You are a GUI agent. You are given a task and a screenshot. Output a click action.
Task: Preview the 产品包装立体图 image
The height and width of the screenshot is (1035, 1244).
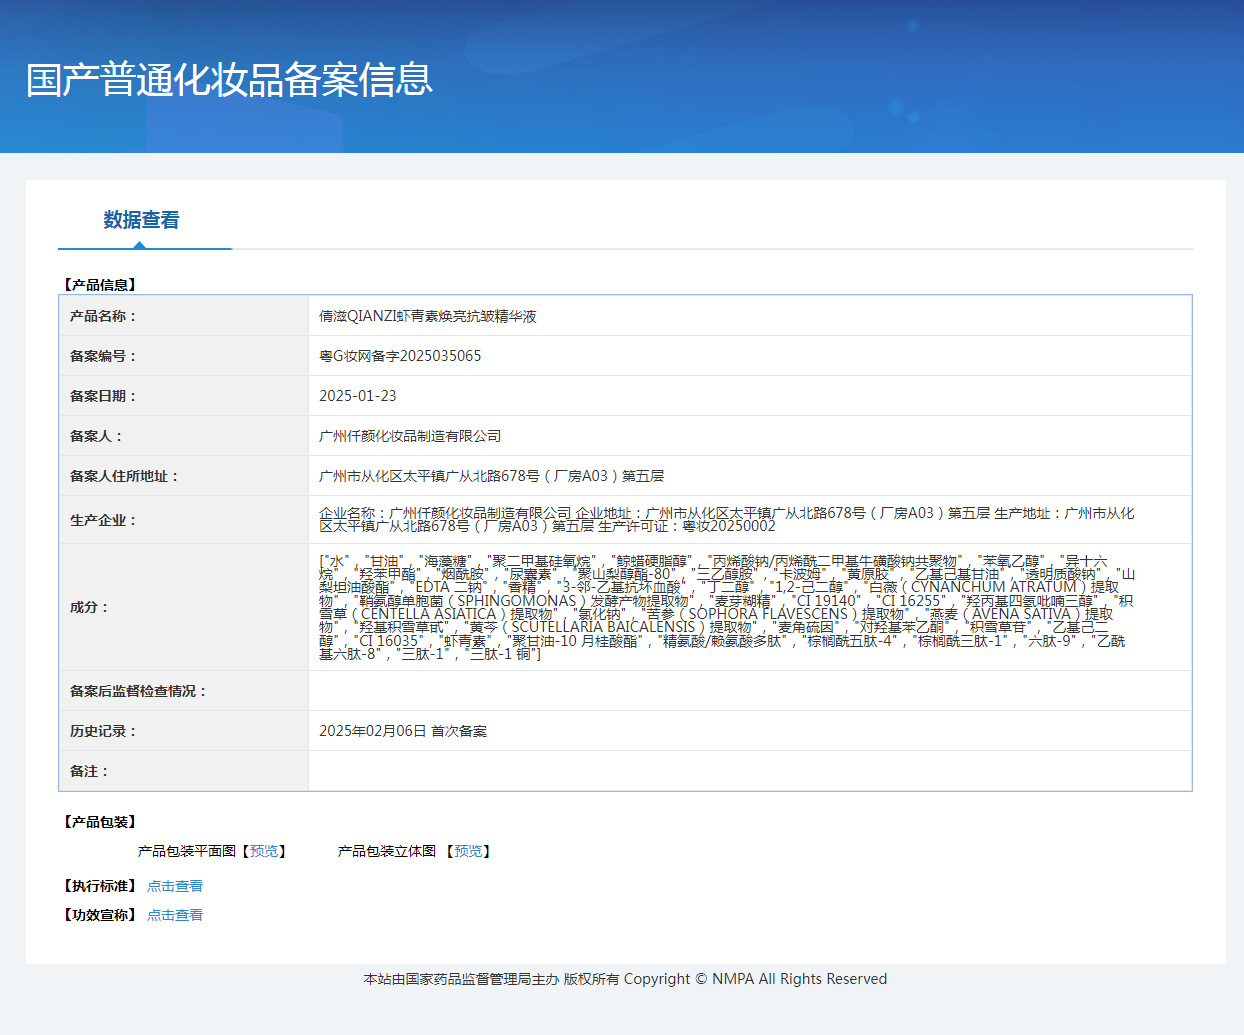(468, 851)
